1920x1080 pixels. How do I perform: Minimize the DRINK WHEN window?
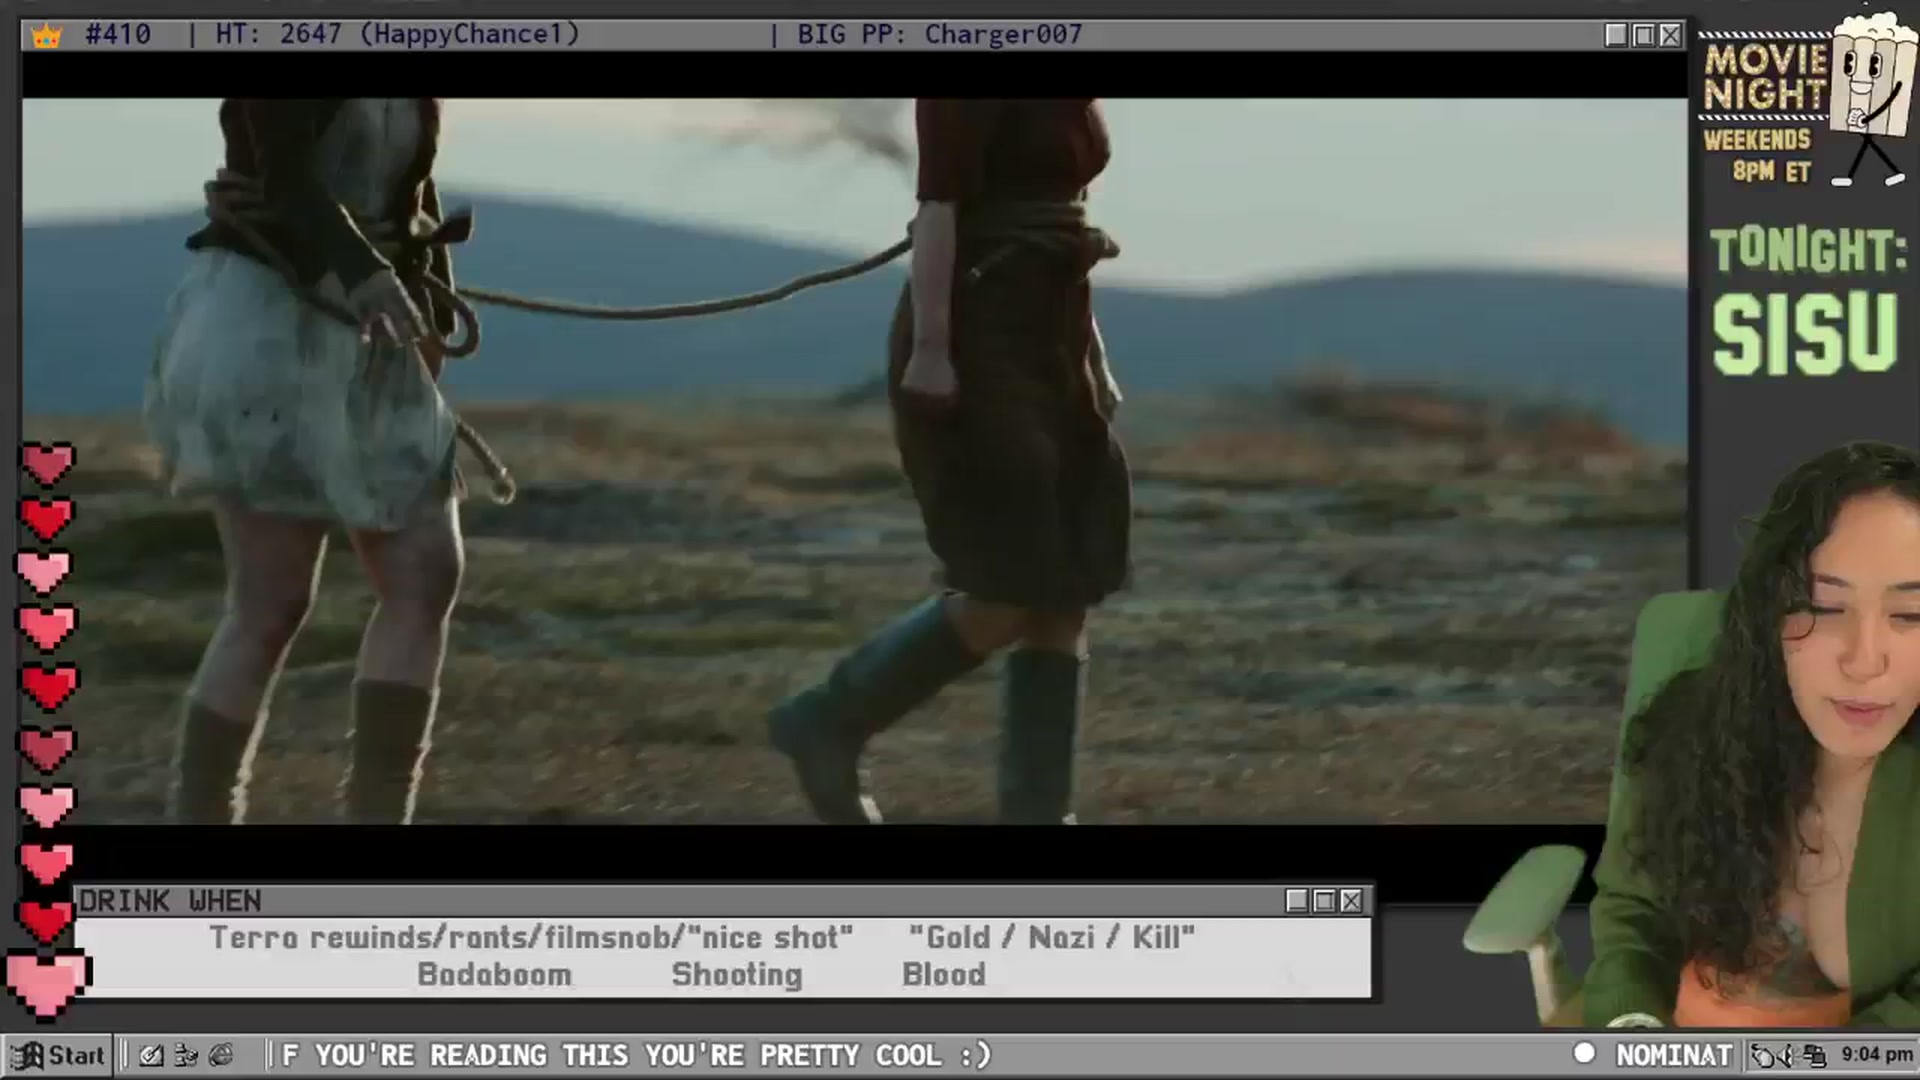[1297, 901]
